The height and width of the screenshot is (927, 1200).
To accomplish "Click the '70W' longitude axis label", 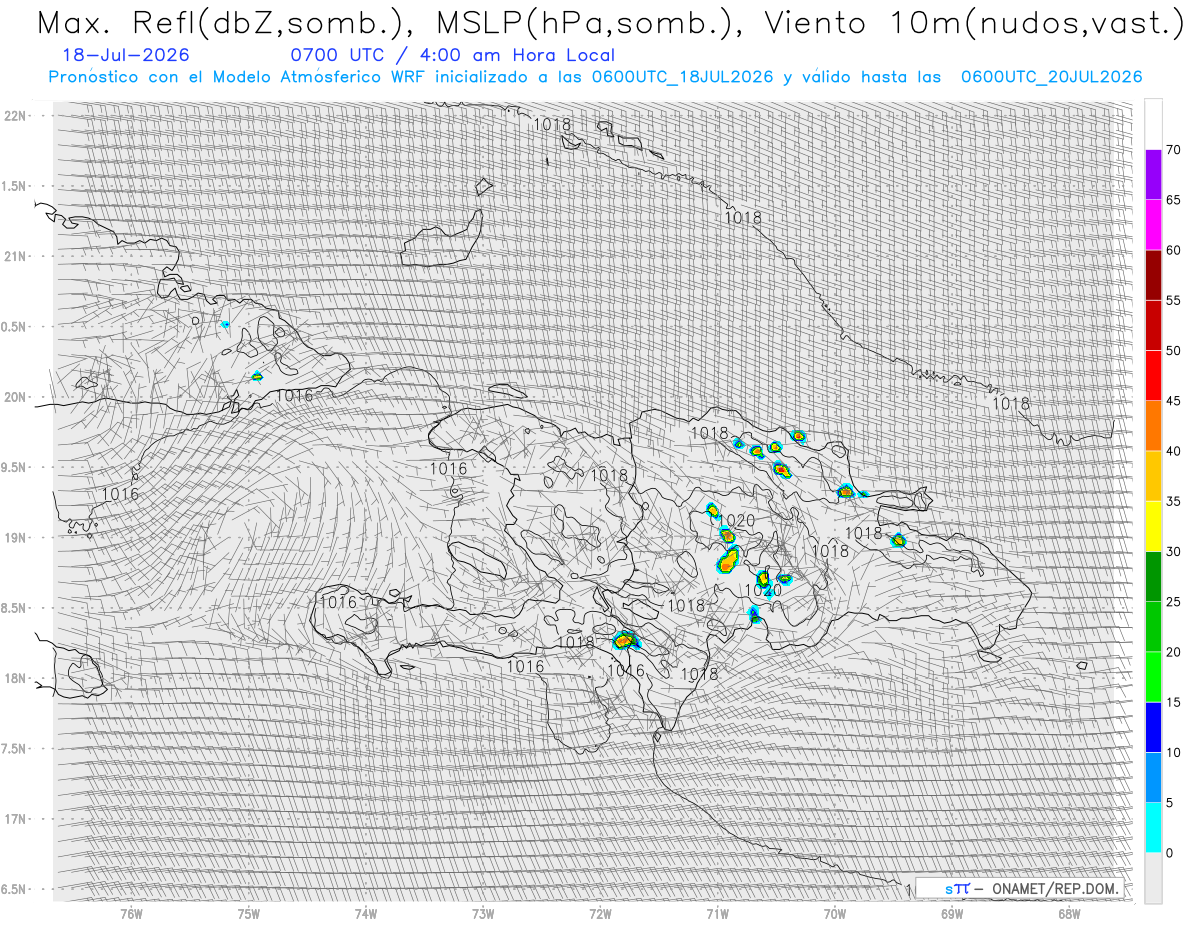I will [x=835, y=913].
